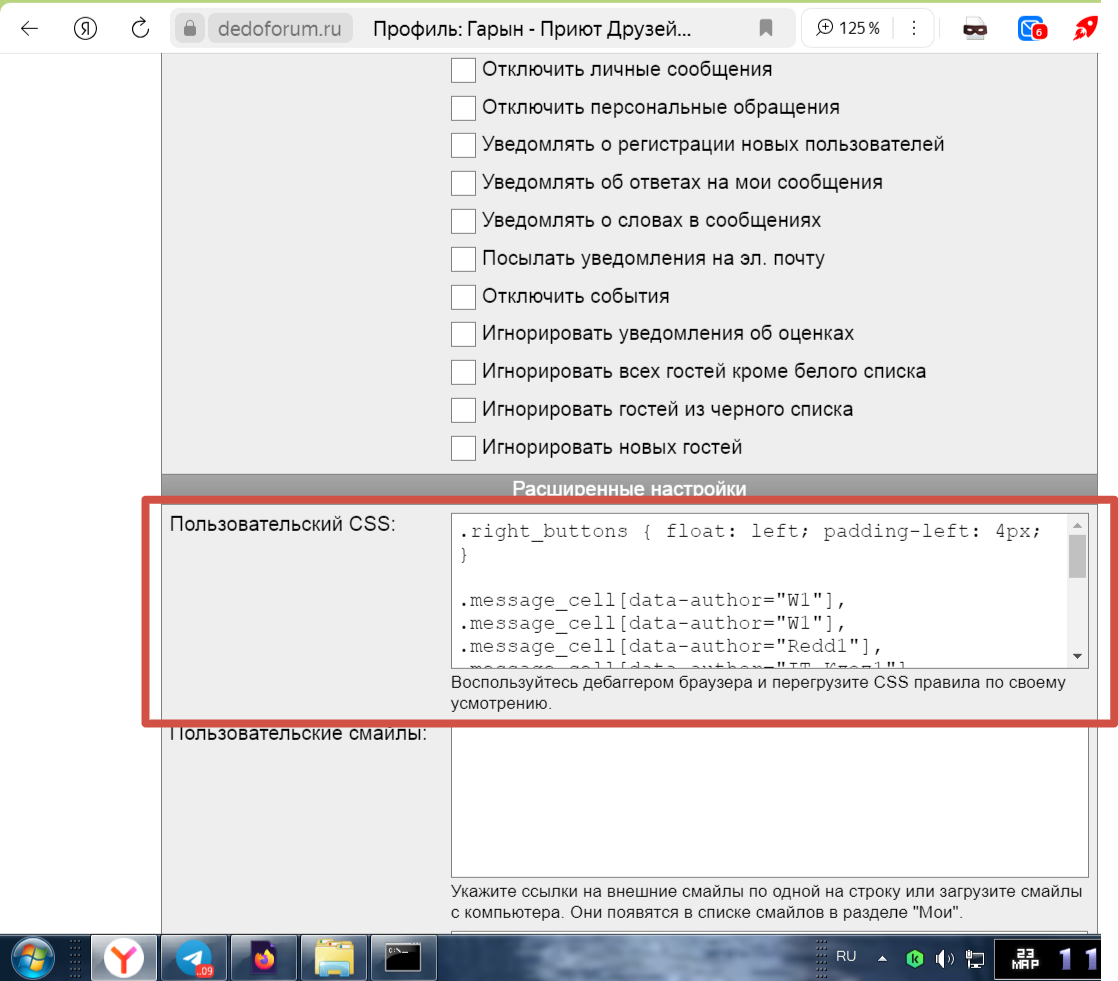Enable 'Отключить личные сообщения' checkbox
This screenshot has width=1118, height=981.
[463, 70]
